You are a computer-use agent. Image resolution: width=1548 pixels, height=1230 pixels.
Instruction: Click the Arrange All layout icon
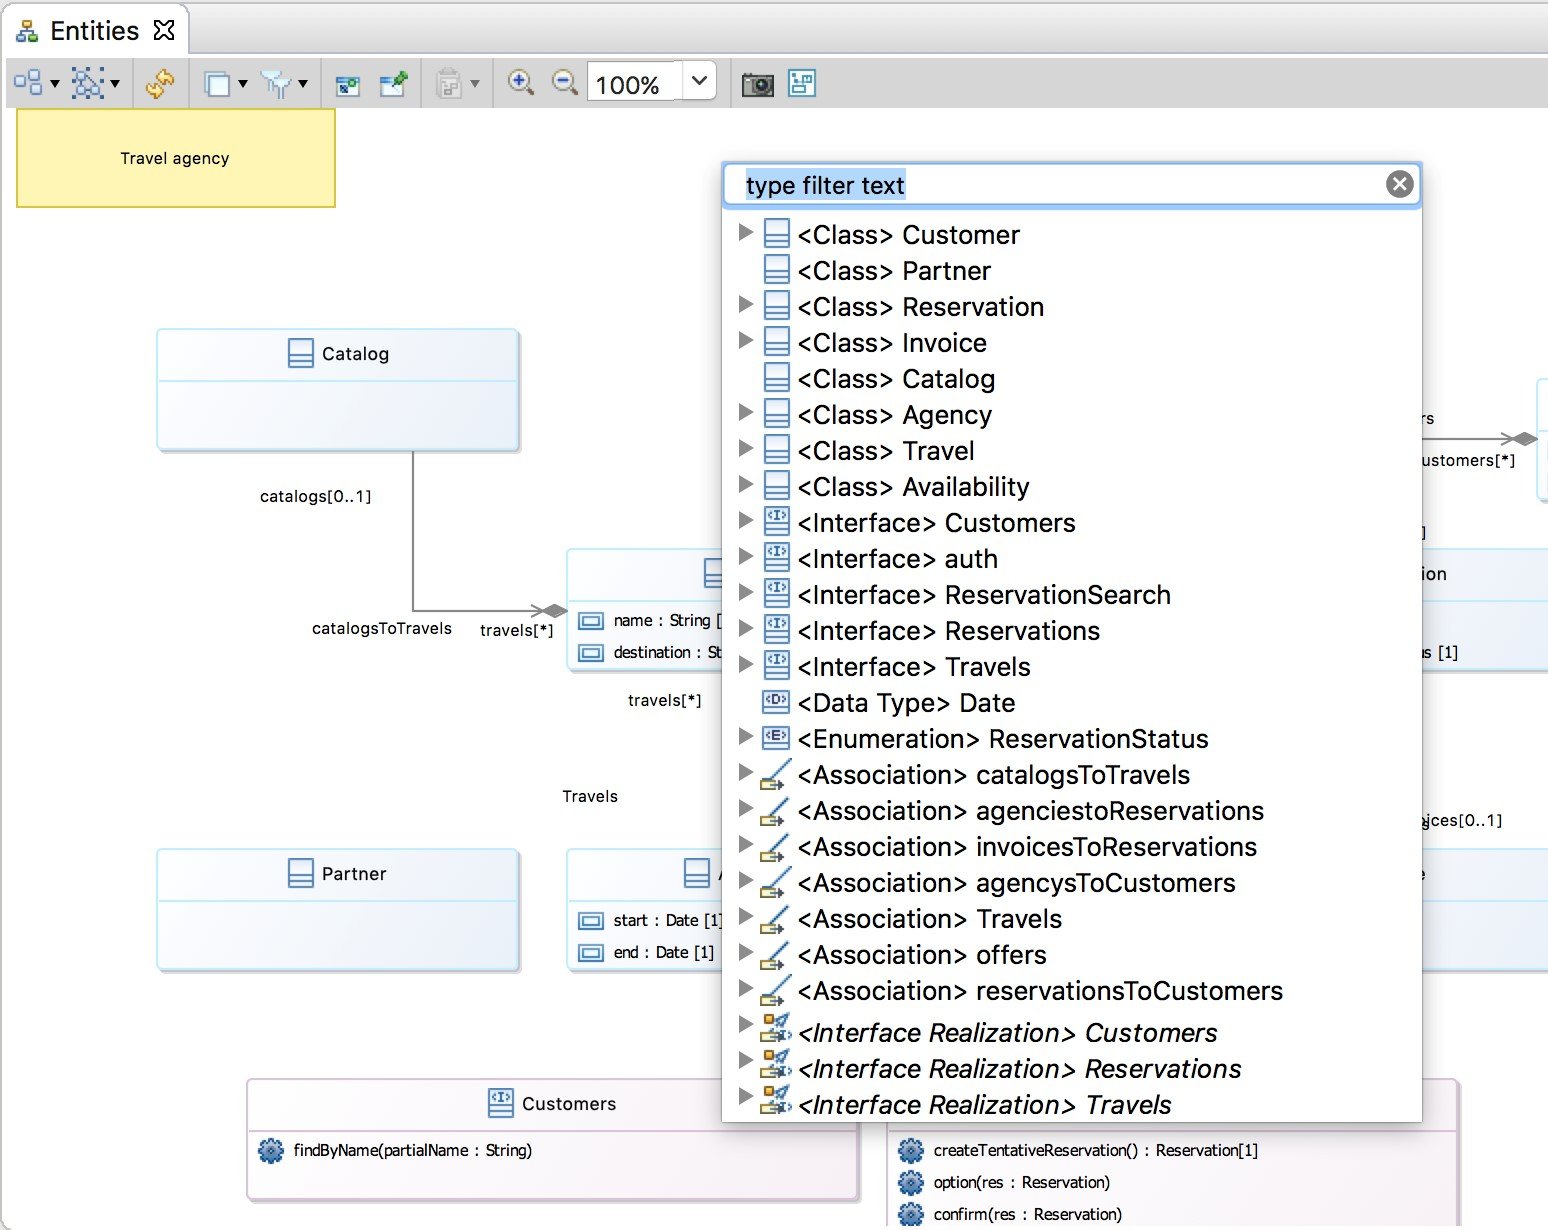click(x=28, y=83)
